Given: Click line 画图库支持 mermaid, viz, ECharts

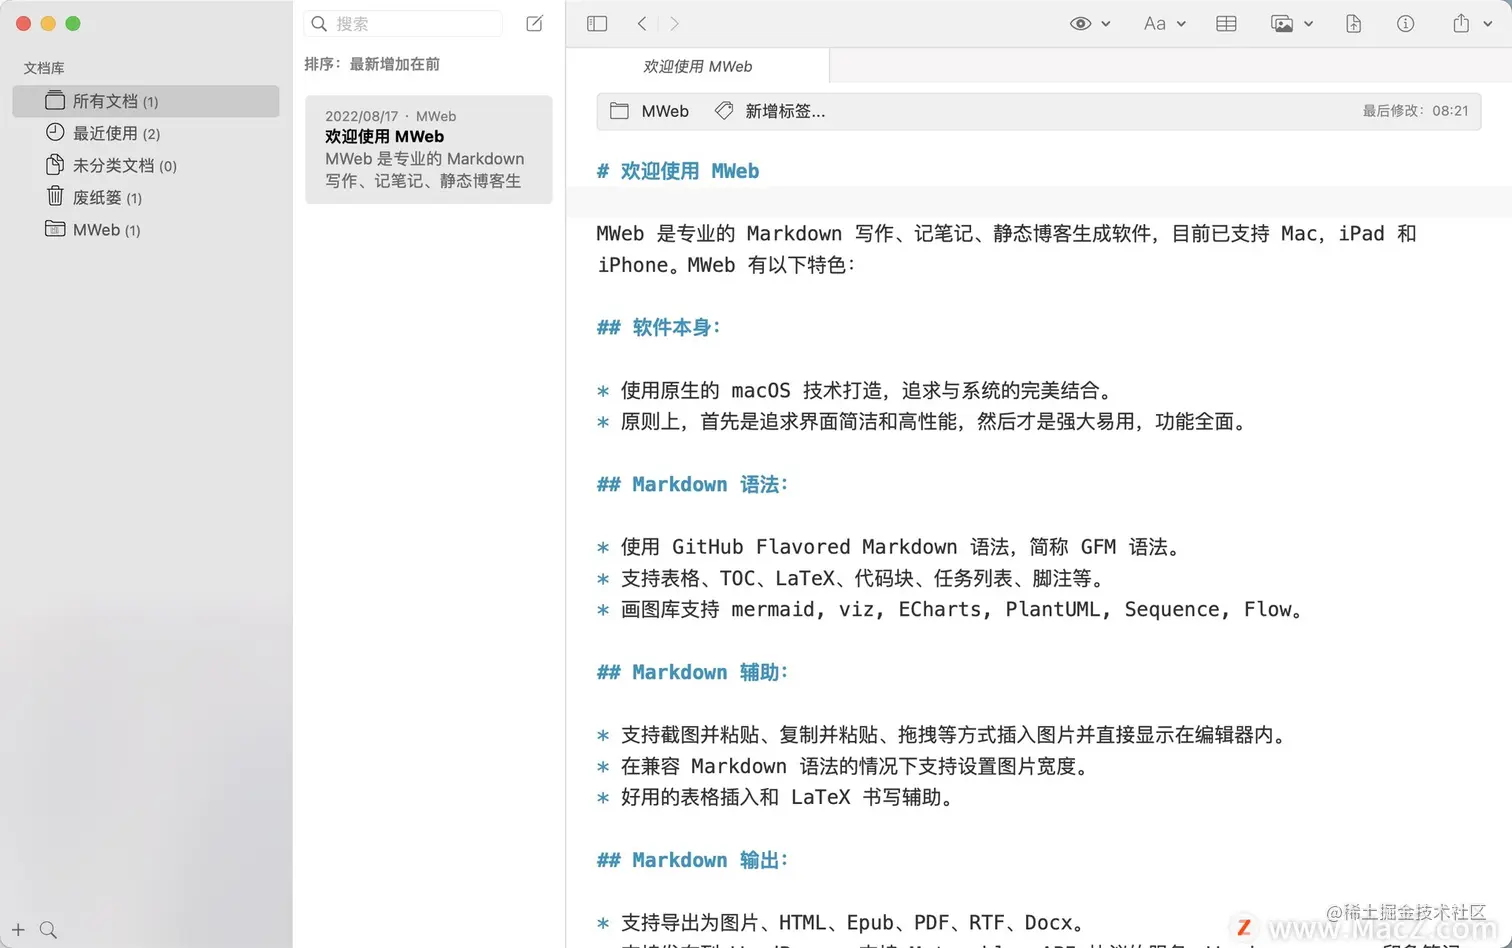Looking at the screenshot, I should (963, 609).
